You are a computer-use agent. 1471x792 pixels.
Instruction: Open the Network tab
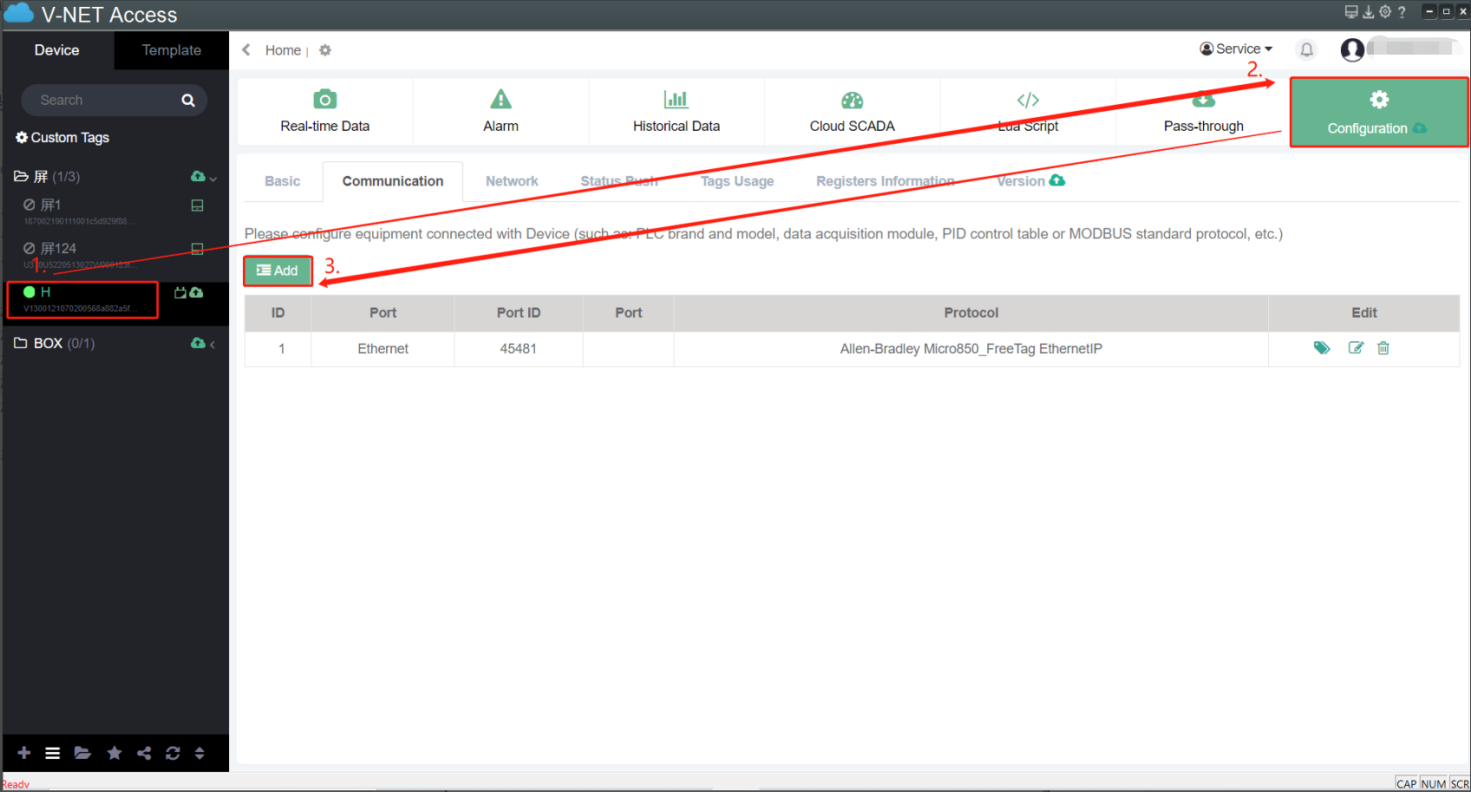512,181
